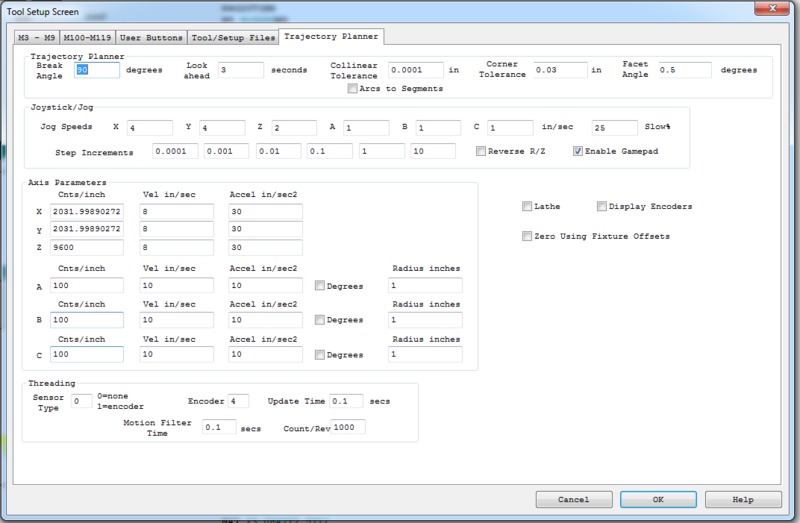Select the X axis Cnts/inch field
This screenshot has height=523, width=800.
point(85,211)
